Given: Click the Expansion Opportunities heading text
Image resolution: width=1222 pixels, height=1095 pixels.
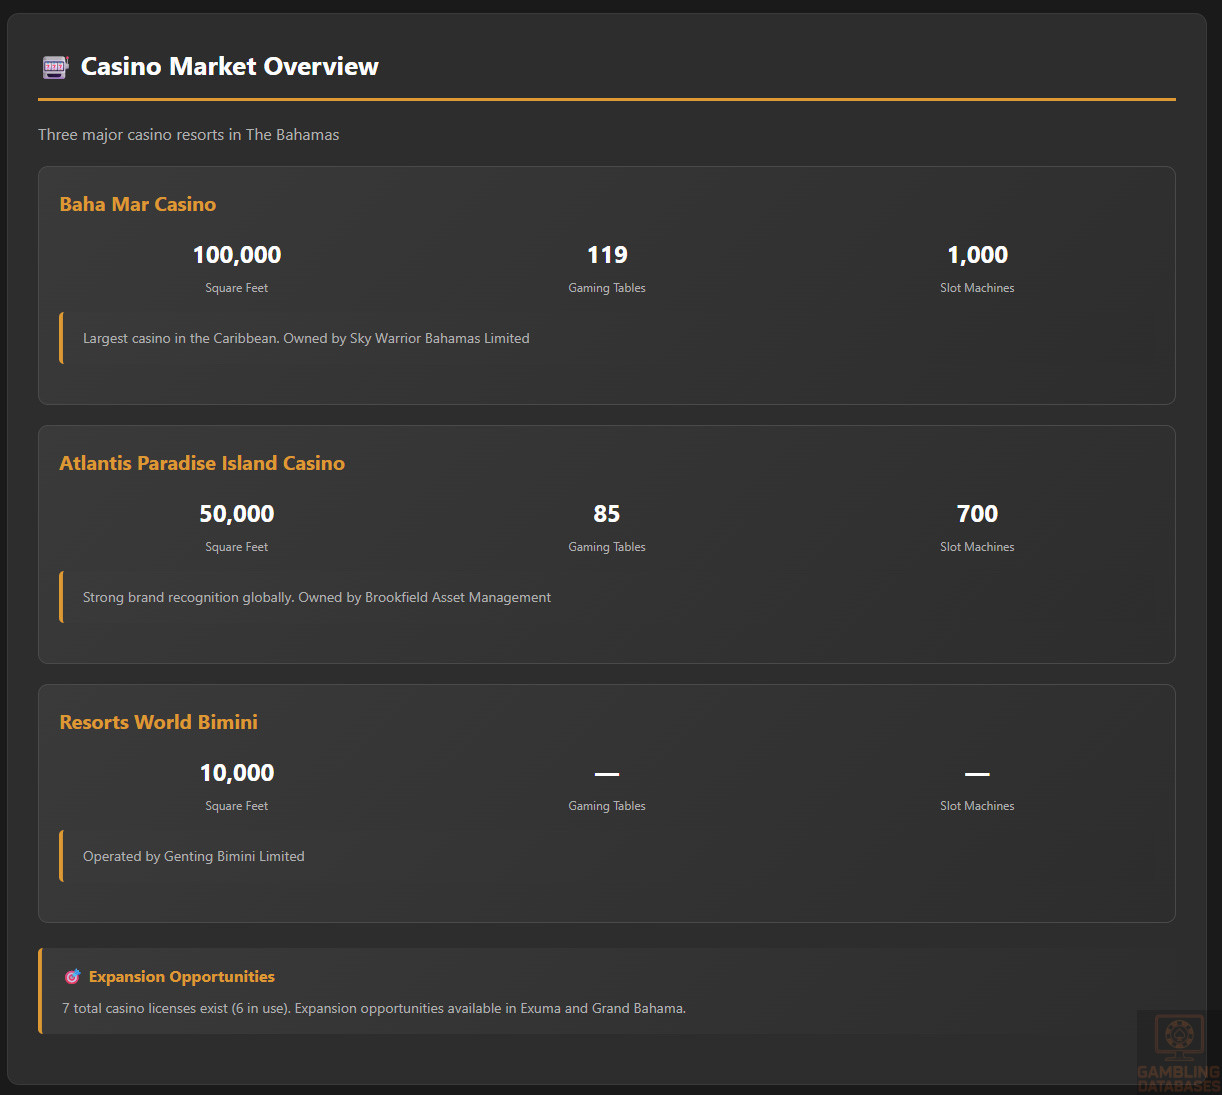Looking at the screenshot, I should [x=182, y=977].
